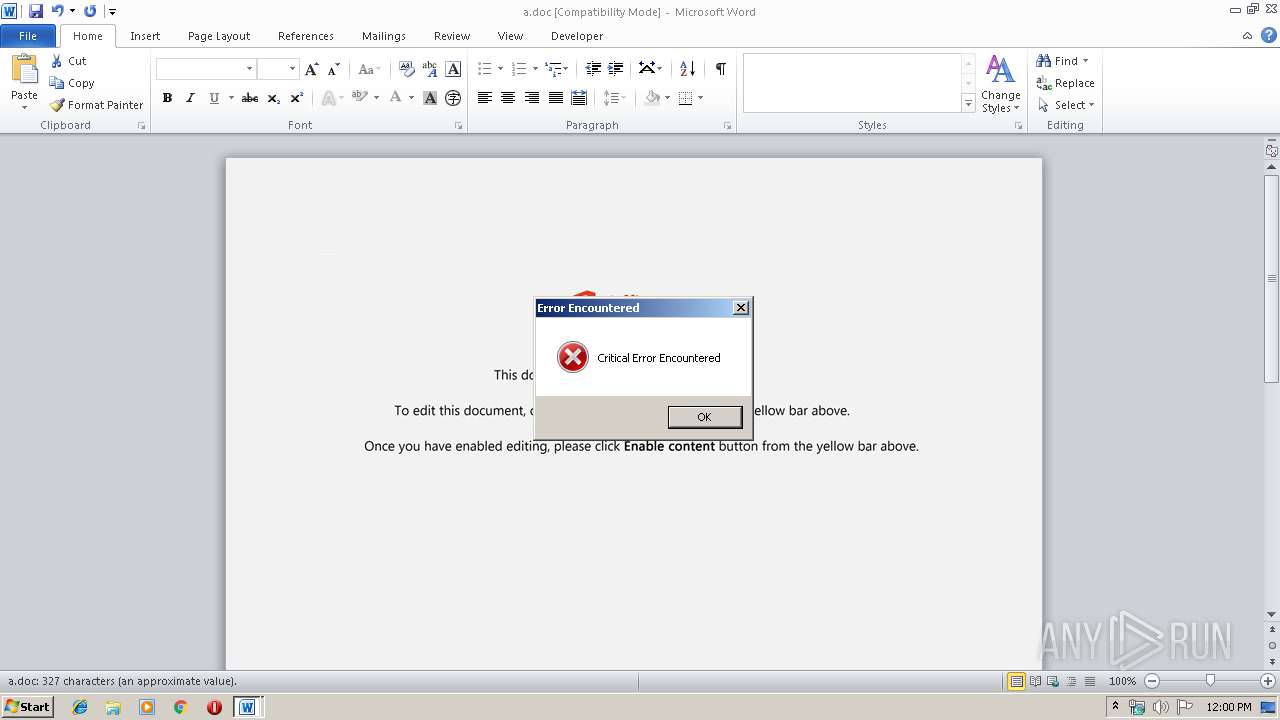Open Word Help question mark icon
1280x720 pixels.
(1269, 36)
